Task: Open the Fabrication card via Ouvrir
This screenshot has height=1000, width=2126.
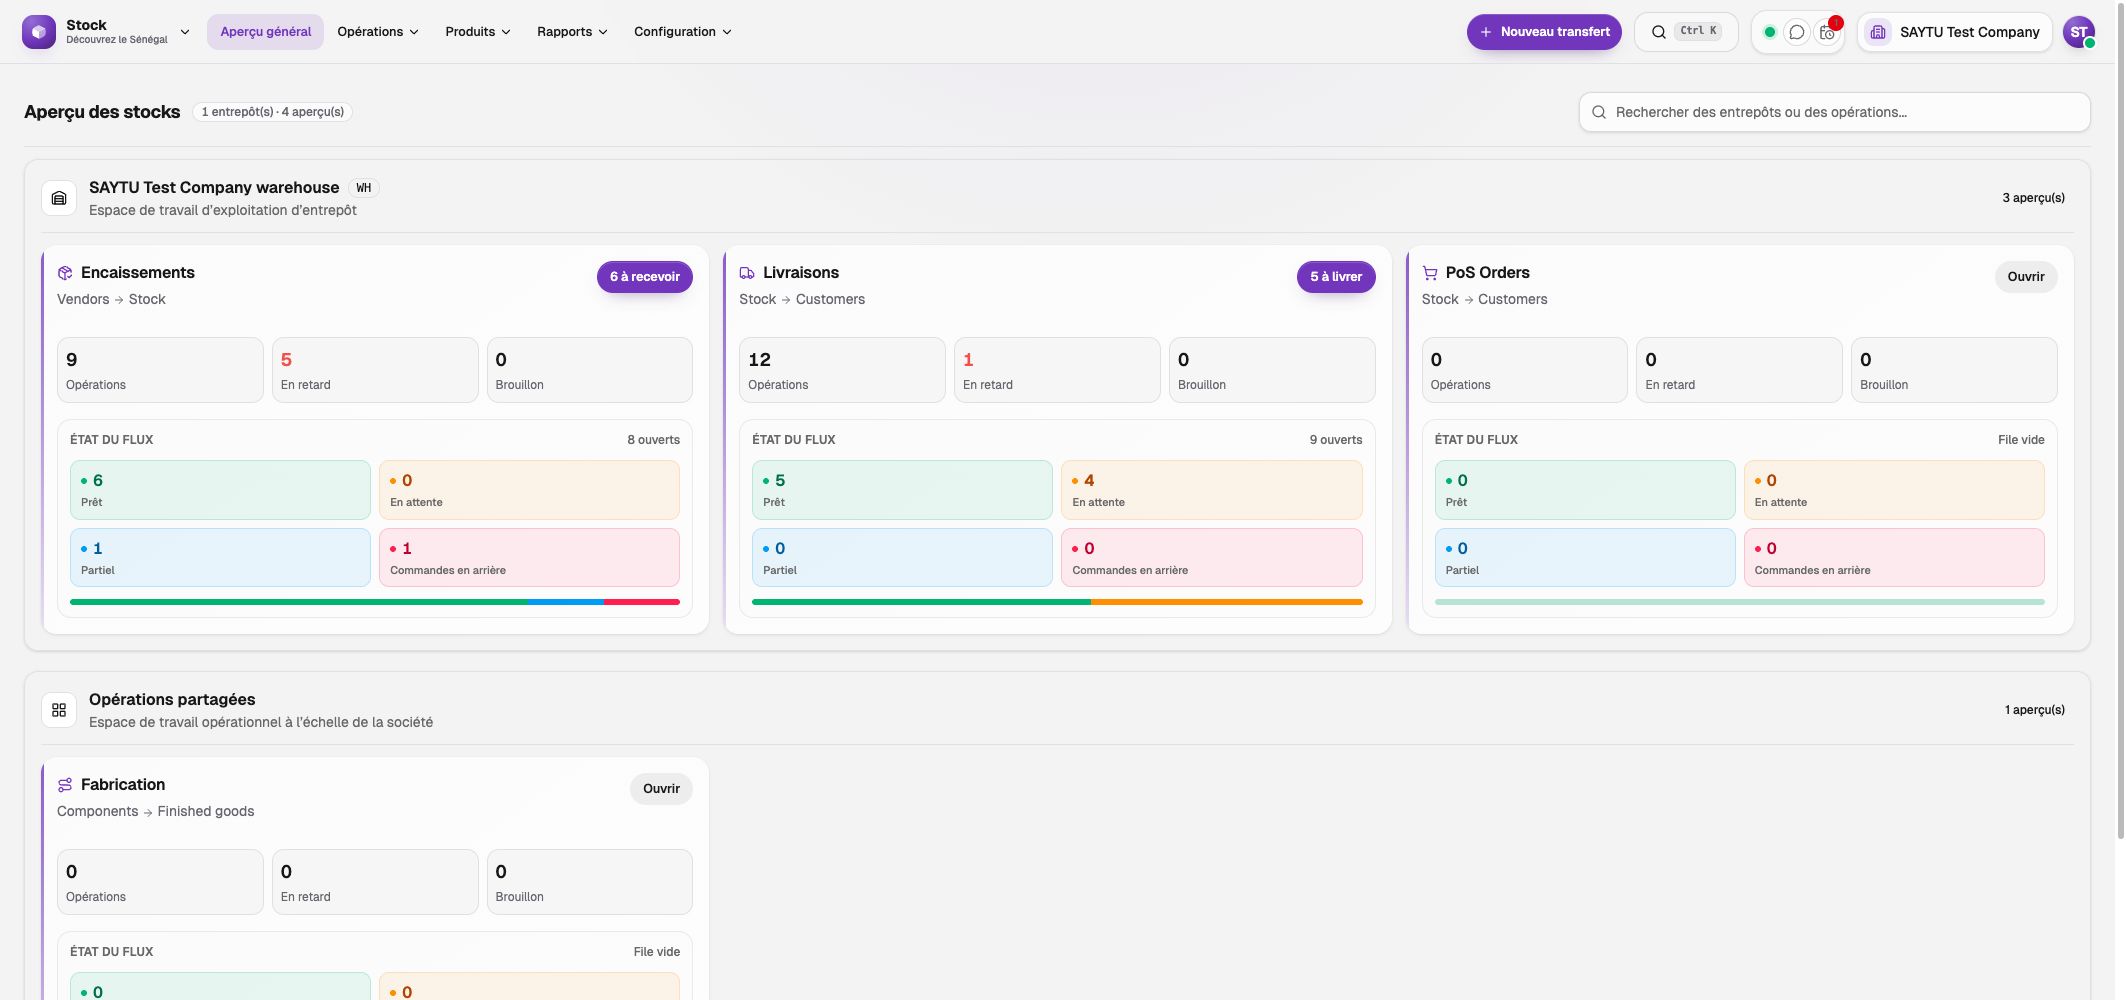Action: [x=661, y=789]
